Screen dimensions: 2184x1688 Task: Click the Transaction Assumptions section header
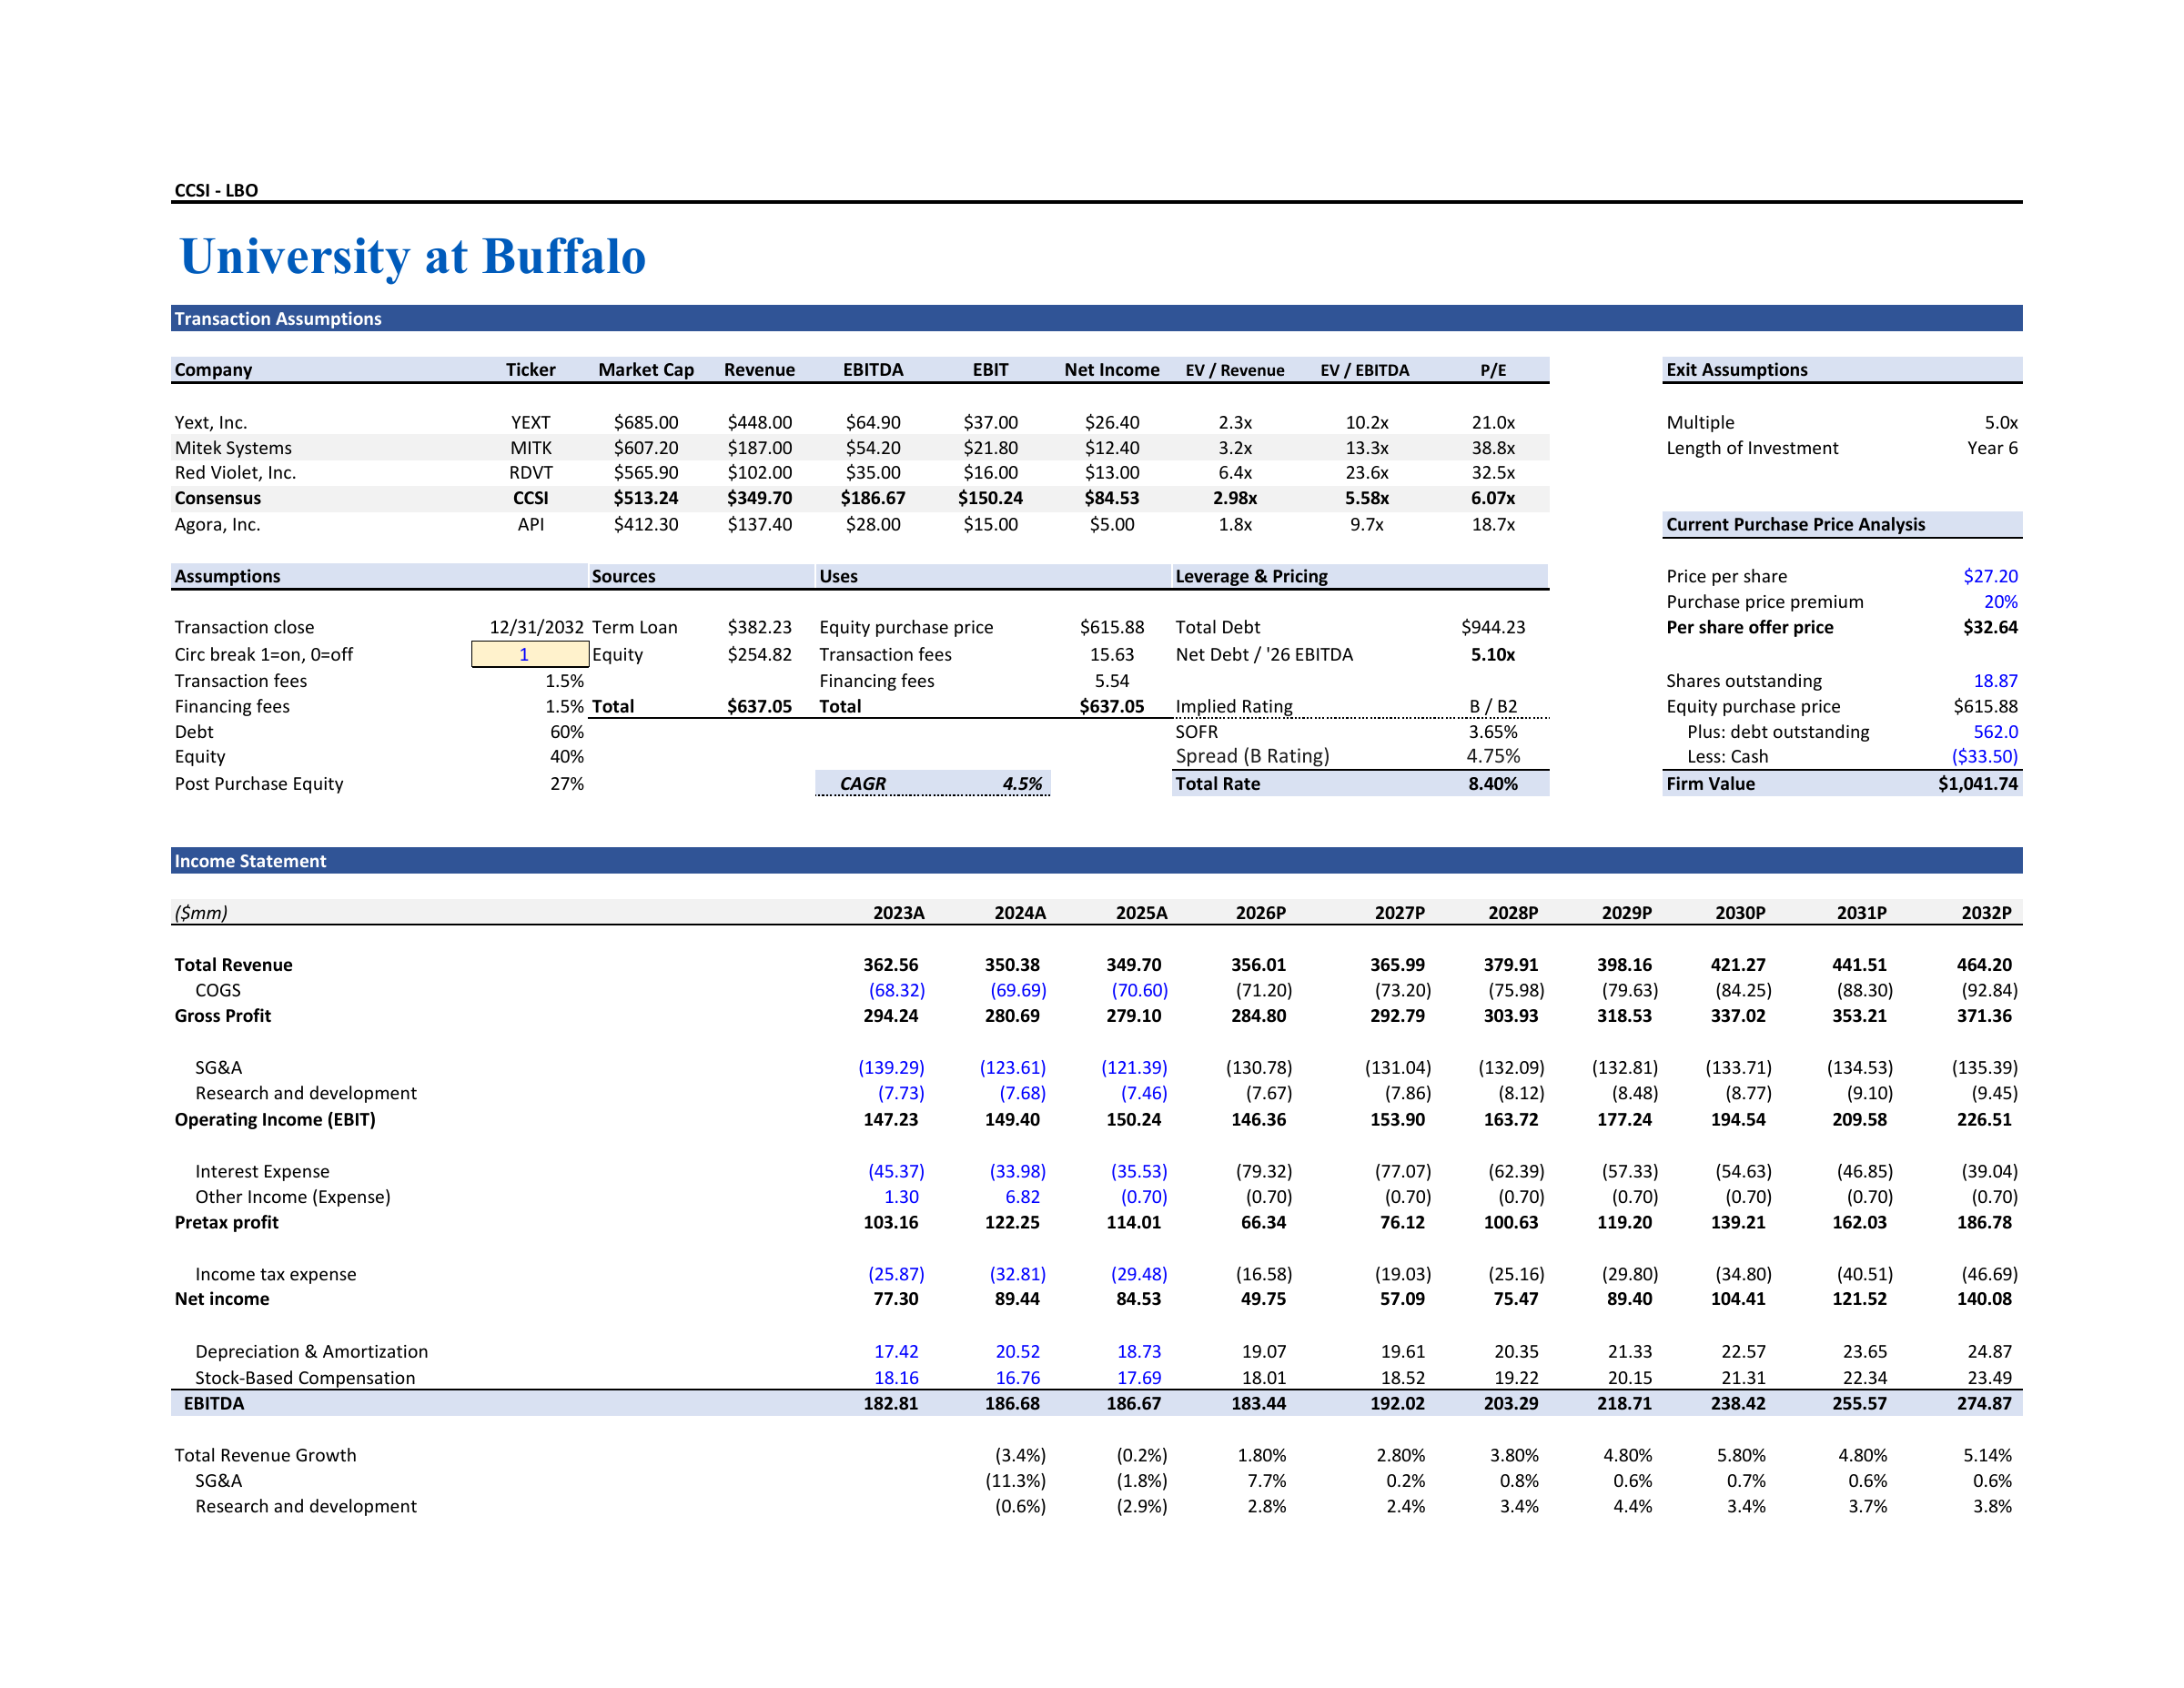point(1096,318)
